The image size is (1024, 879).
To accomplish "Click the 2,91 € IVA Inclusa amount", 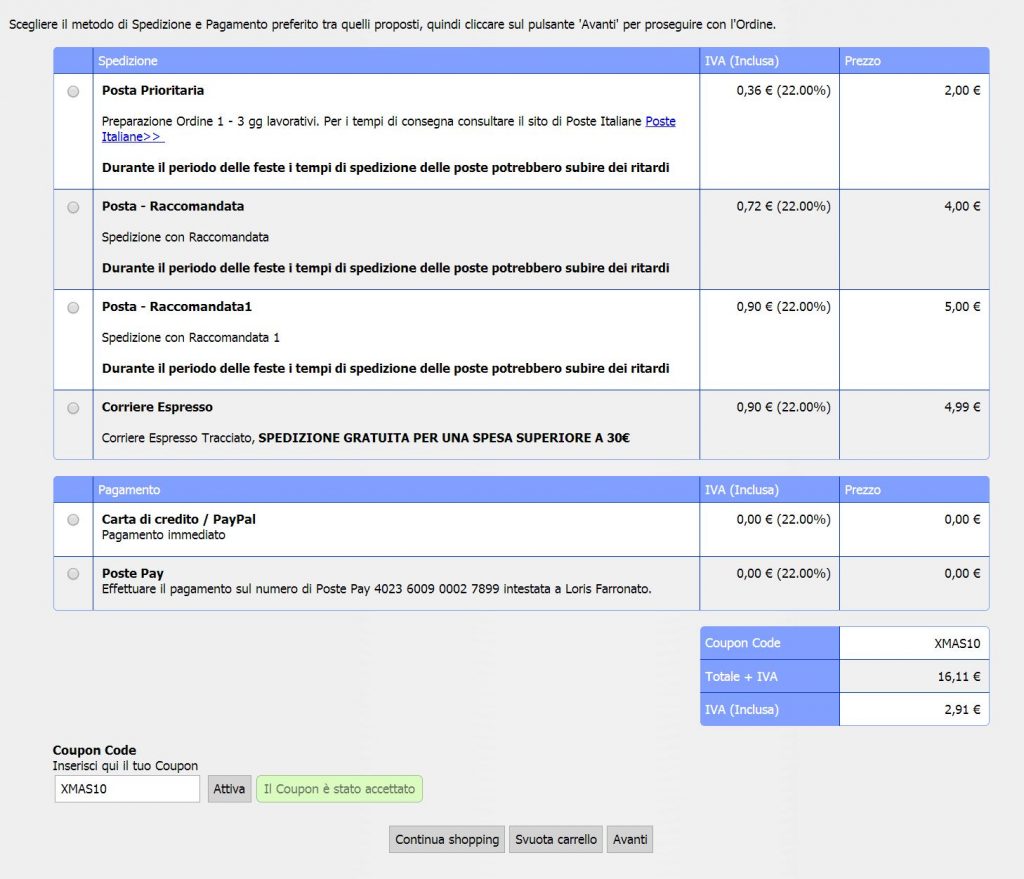I will click(x=961, y=710).
